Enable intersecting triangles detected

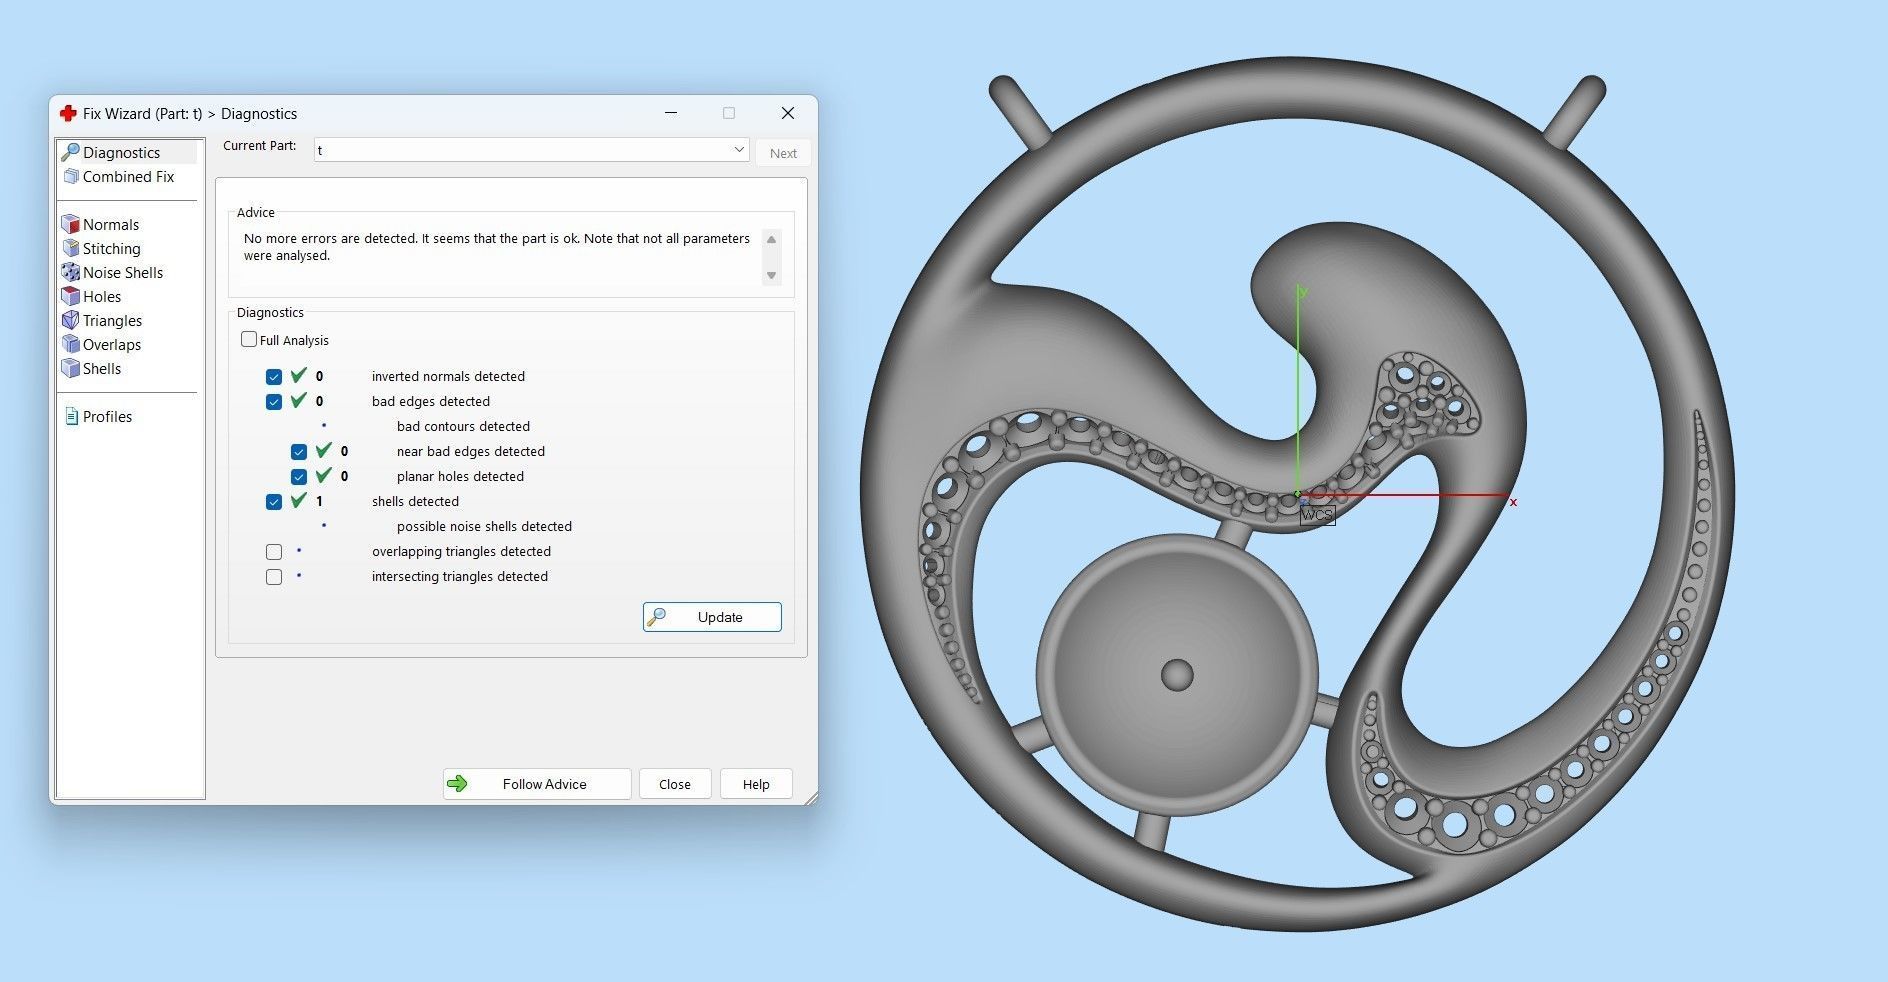coord(274,577)
